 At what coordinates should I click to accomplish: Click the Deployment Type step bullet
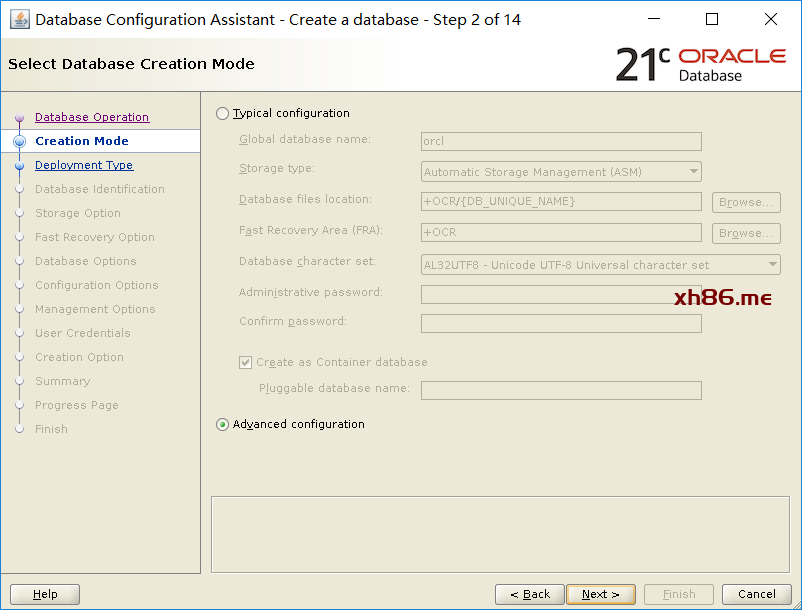click(x=19, y=166)
